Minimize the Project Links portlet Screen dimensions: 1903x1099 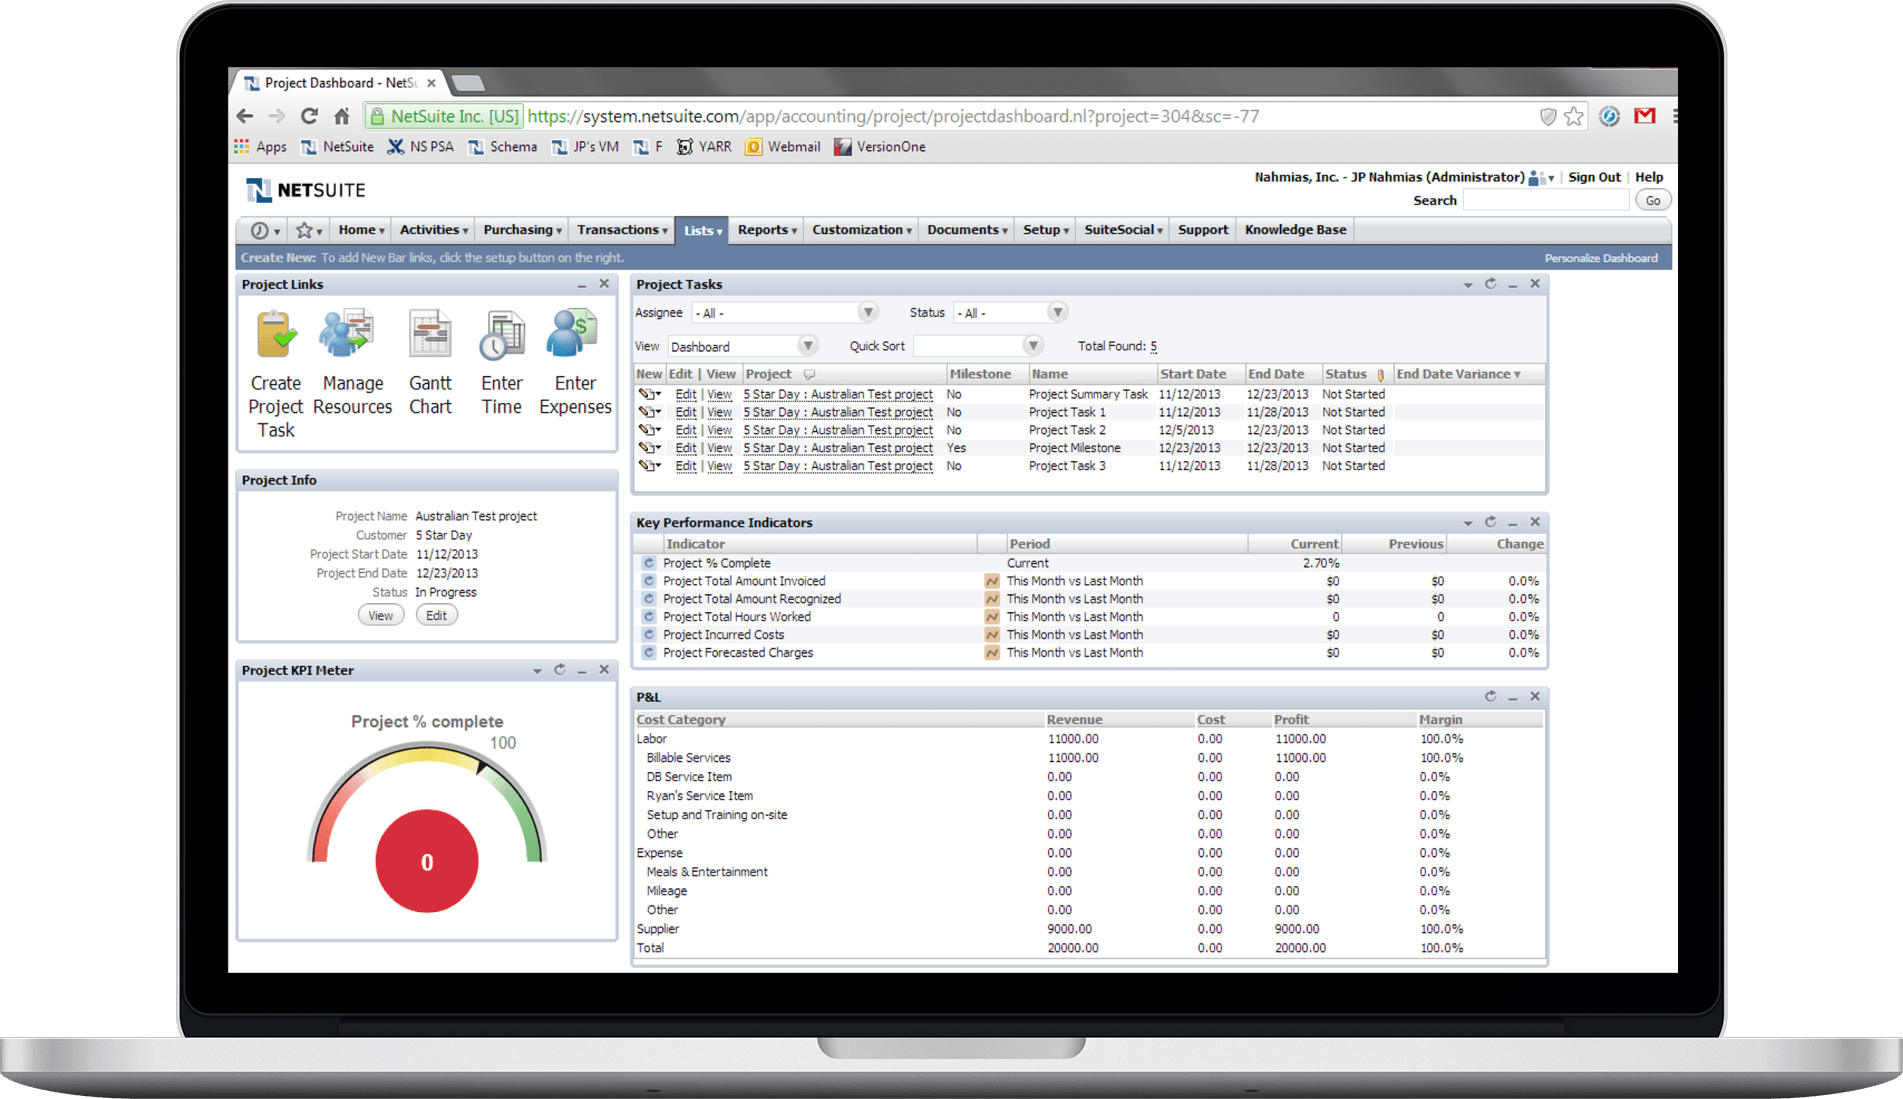(x=582, y=286)
